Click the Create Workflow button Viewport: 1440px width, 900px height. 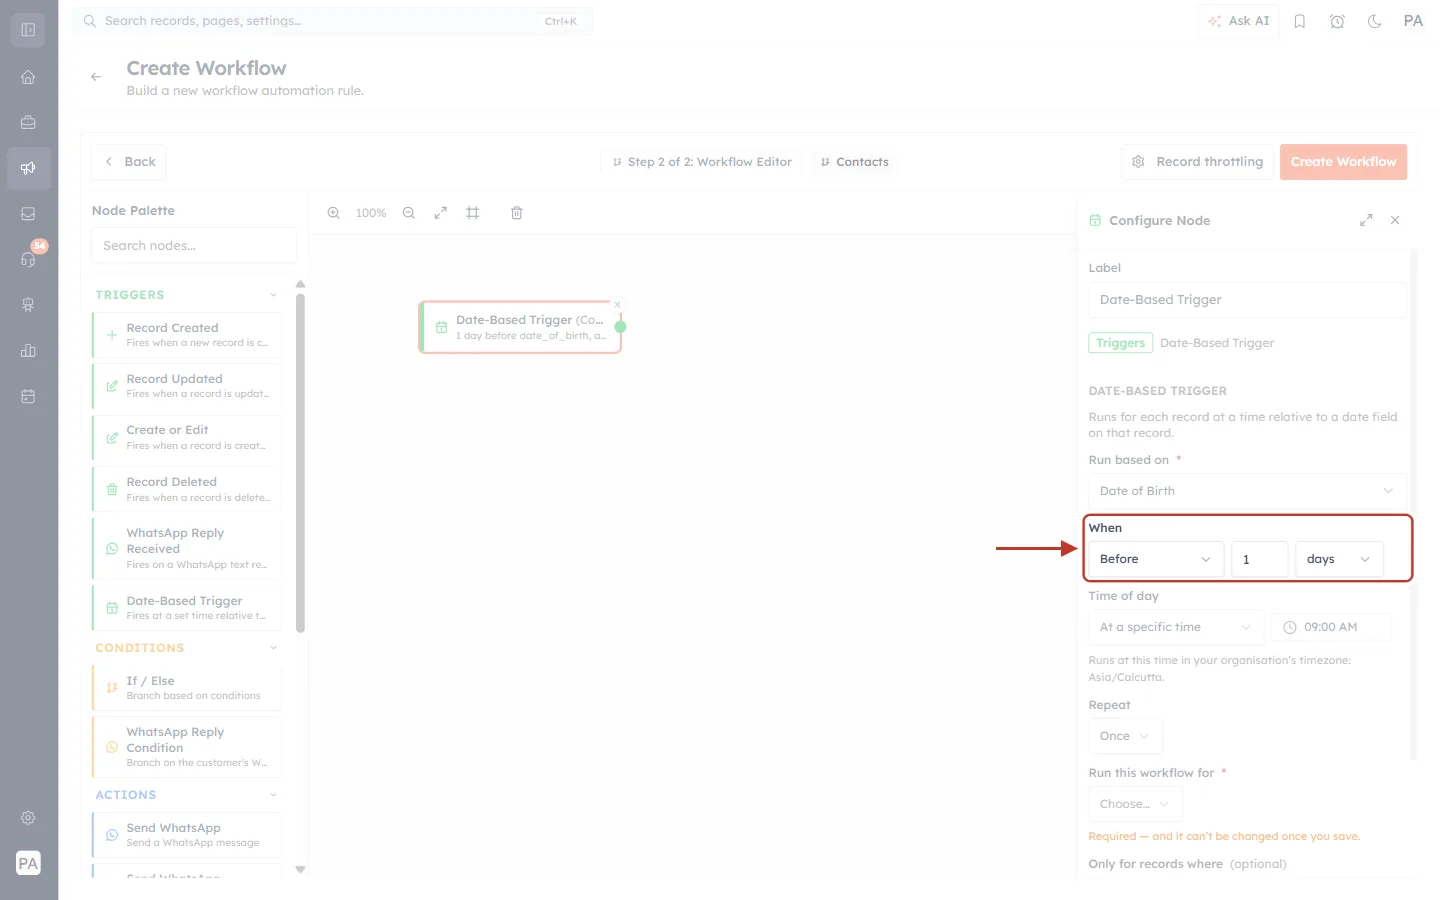tap(1343, 162)
